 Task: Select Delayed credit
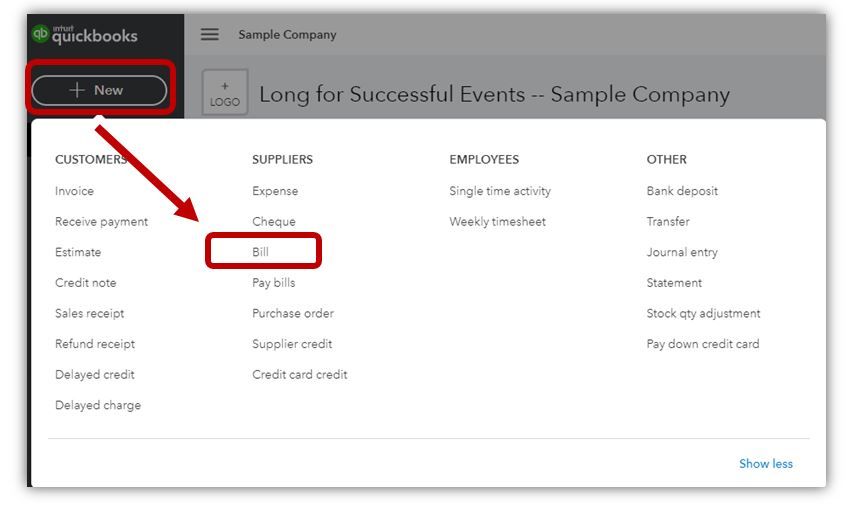point(95,375)
